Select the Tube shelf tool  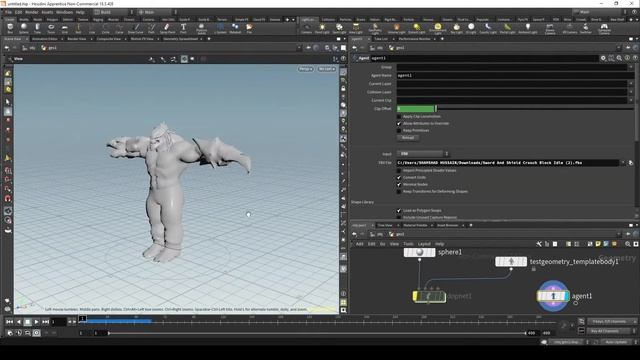point(37,29)
